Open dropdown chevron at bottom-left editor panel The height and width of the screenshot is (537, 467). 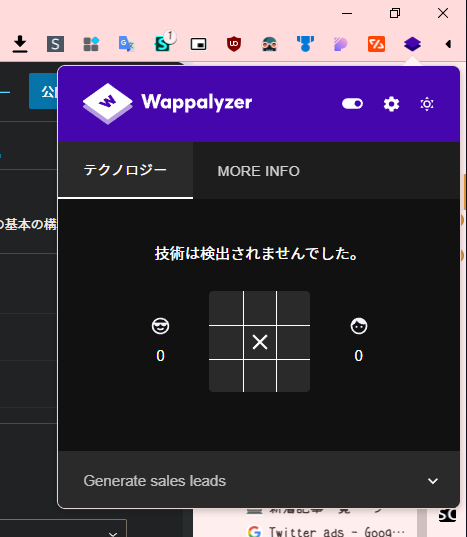(x=113, y=533)
